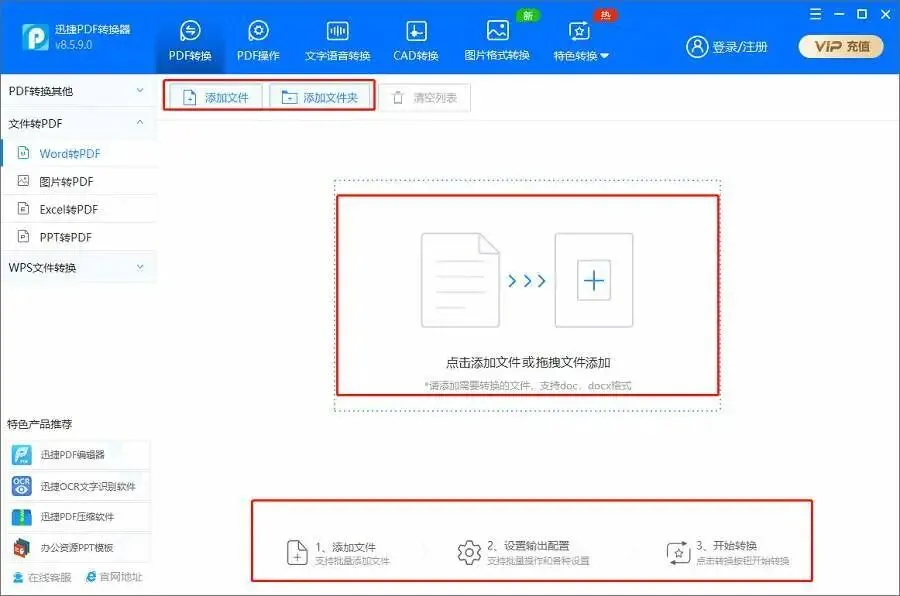Open 在线客服 support link
900x596 pixels.
tap(42, 577)
